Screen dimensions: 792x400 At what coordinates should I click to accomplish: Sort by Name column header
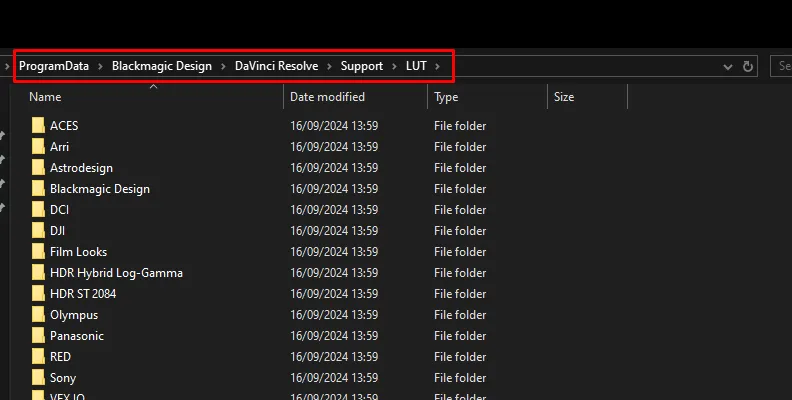[x=45, y=97]
